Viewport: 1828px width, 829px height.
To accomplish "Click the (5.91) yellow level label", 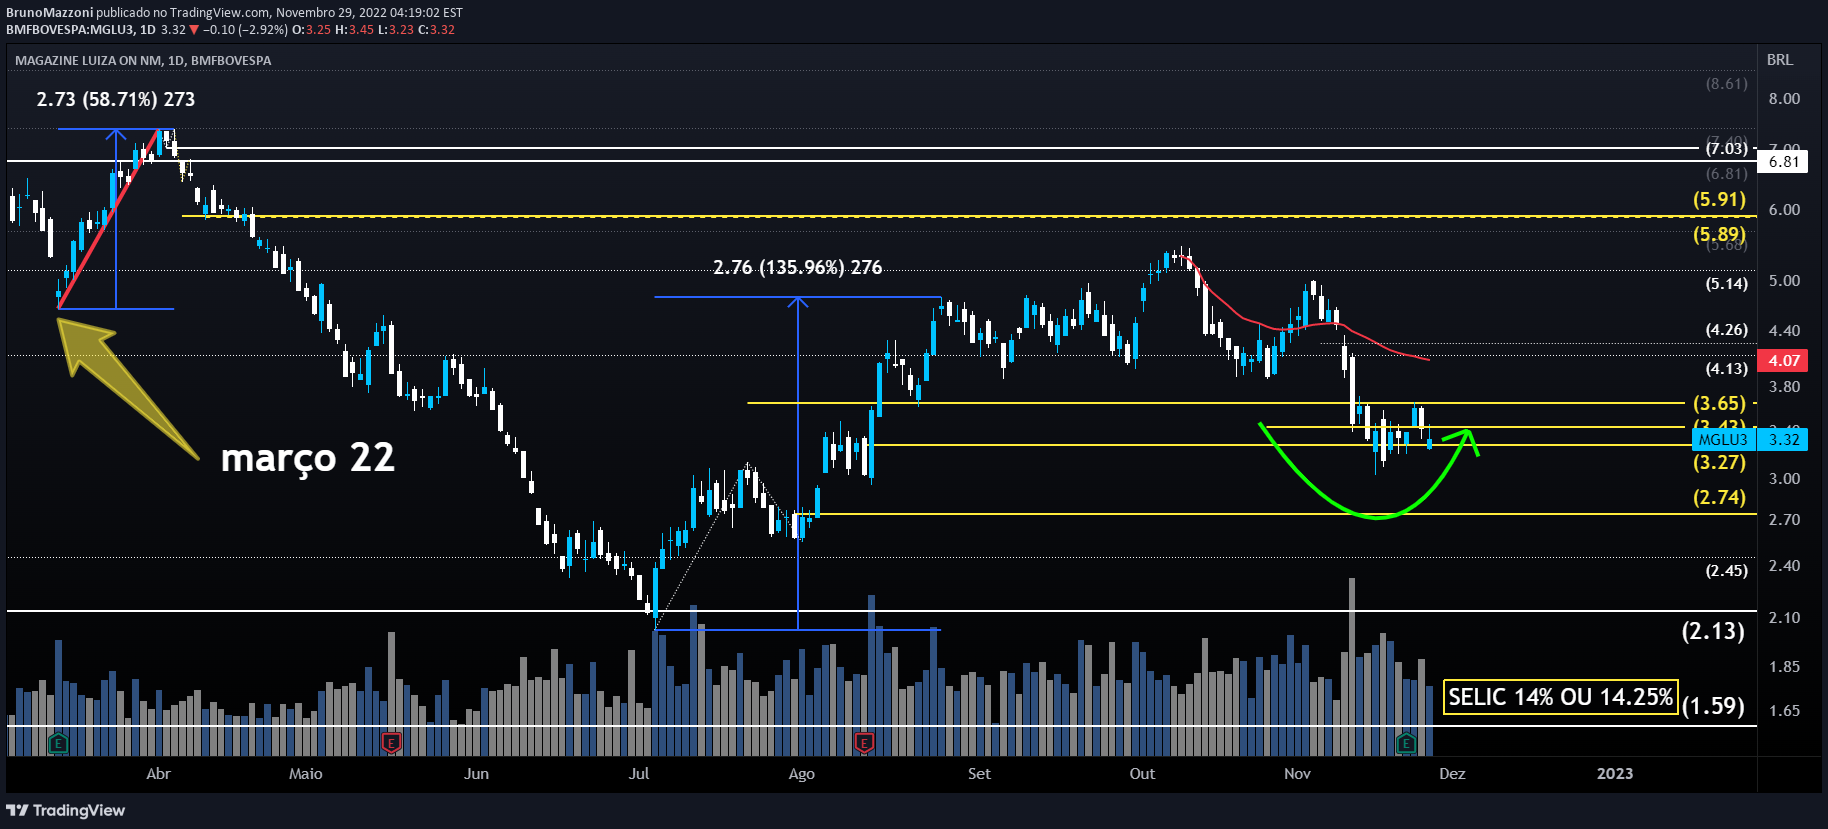I will [x=1719, y=200].
